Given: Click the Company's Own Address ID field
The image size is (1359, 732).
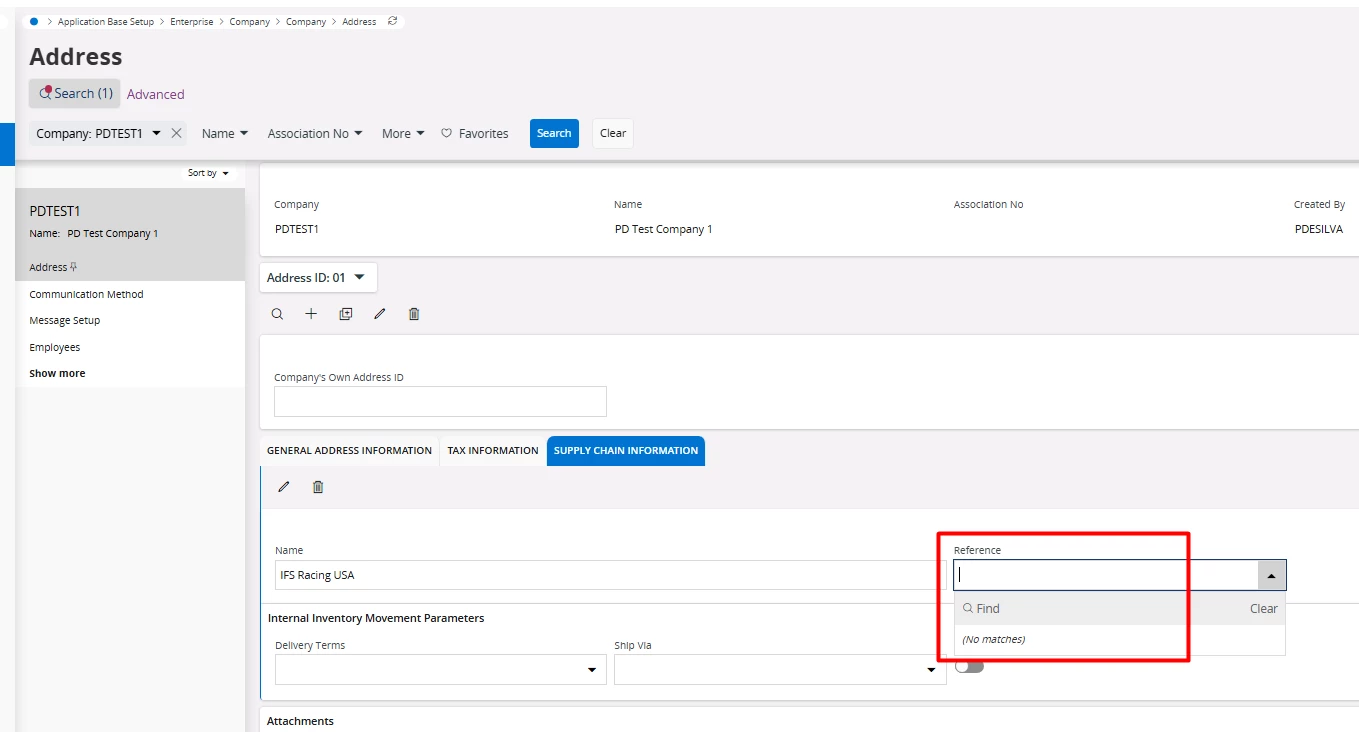Looking at the screenshot, I should tap(440, 401).
